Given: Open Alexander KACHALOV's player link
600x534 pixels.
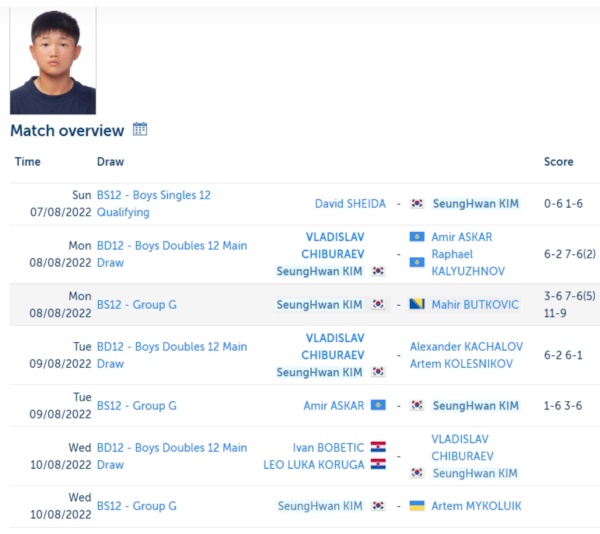Looking at the screenshot, I should 466,347.
